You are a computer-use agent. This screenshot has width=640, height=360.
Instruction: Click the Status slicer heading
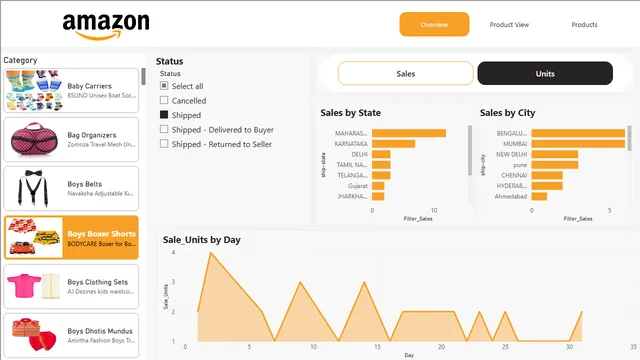tap(169, 61)
